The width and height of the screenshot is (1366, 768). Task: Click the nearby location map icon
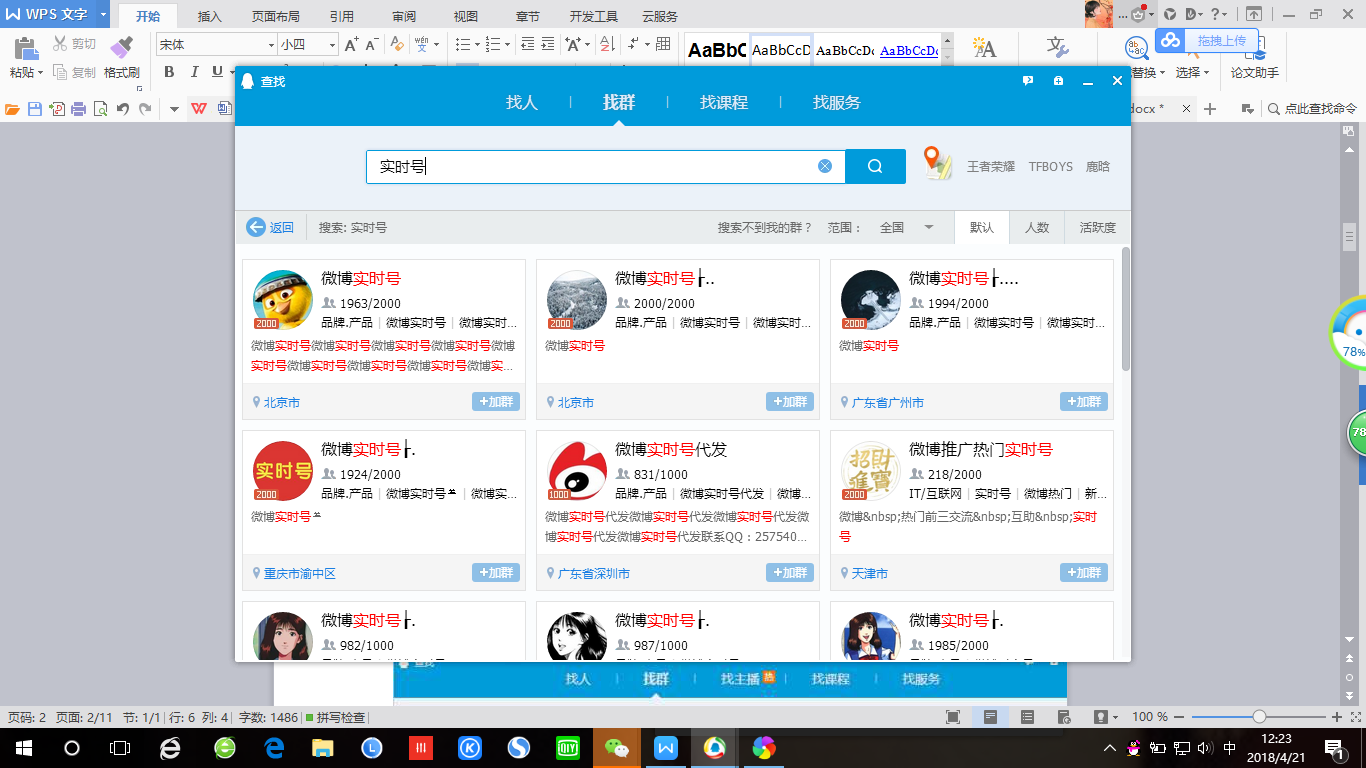pos(937,163)
